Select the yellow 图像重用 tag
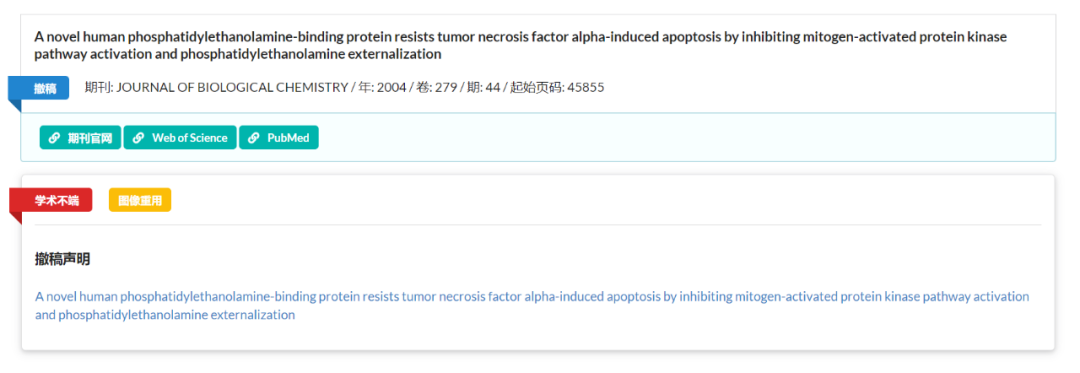The width and height of the screenshot is (1080, 373). coord(140,200)
